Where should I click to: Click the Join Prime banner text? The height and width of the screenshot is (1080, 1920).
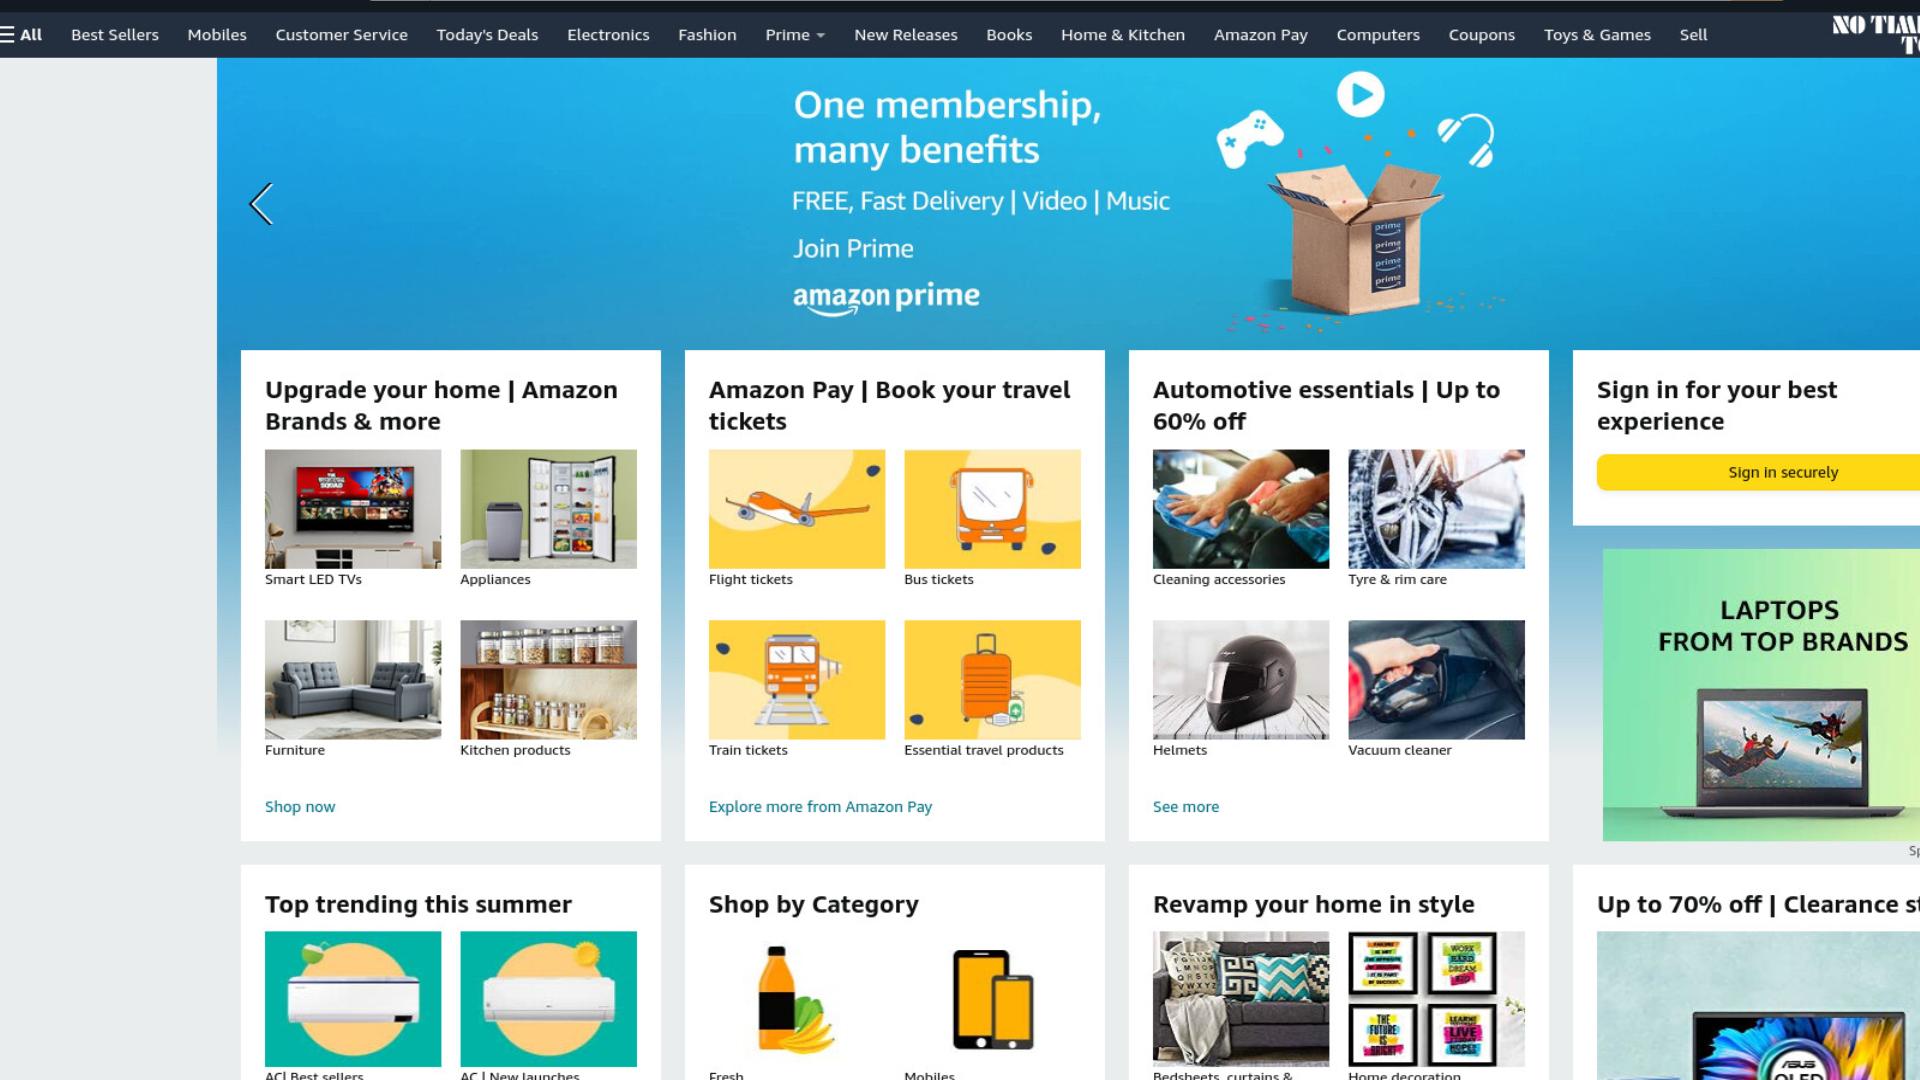[x=853, y=248]
